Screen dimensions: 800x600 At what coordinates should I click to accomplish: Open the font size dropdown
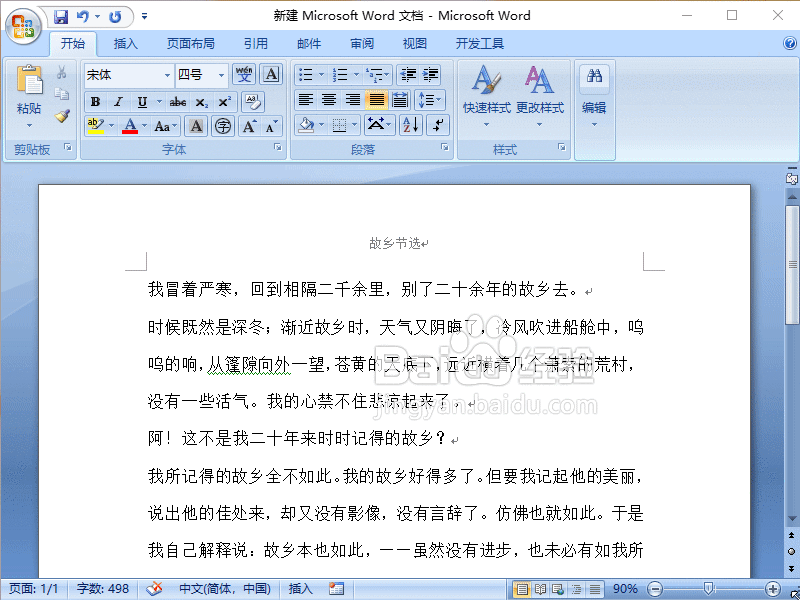[x=220, y=75]
